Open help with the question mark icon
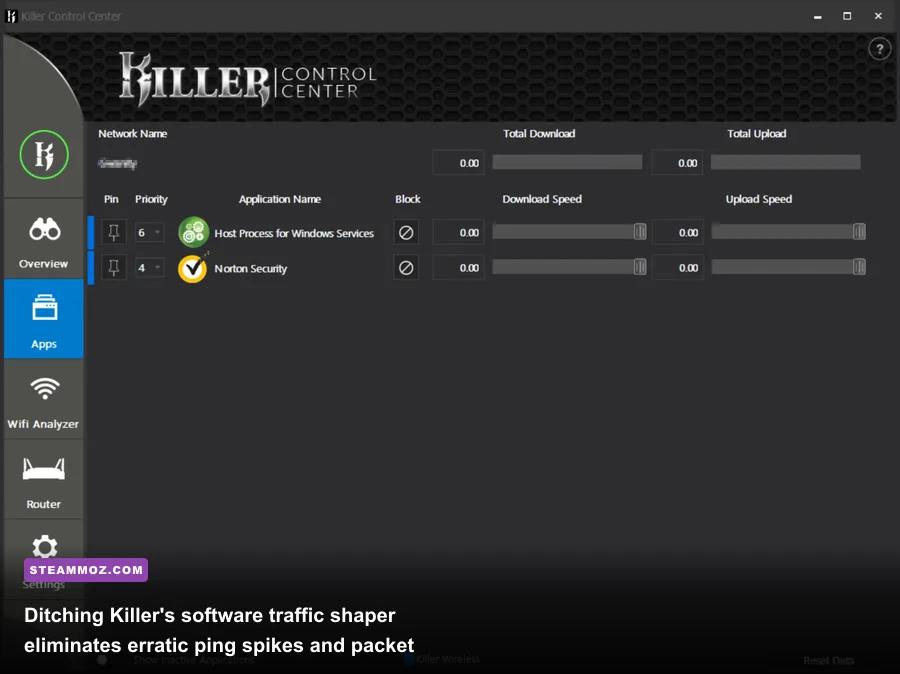The width and height of the screenshot is (900, 674). click(x=879, y=49)
